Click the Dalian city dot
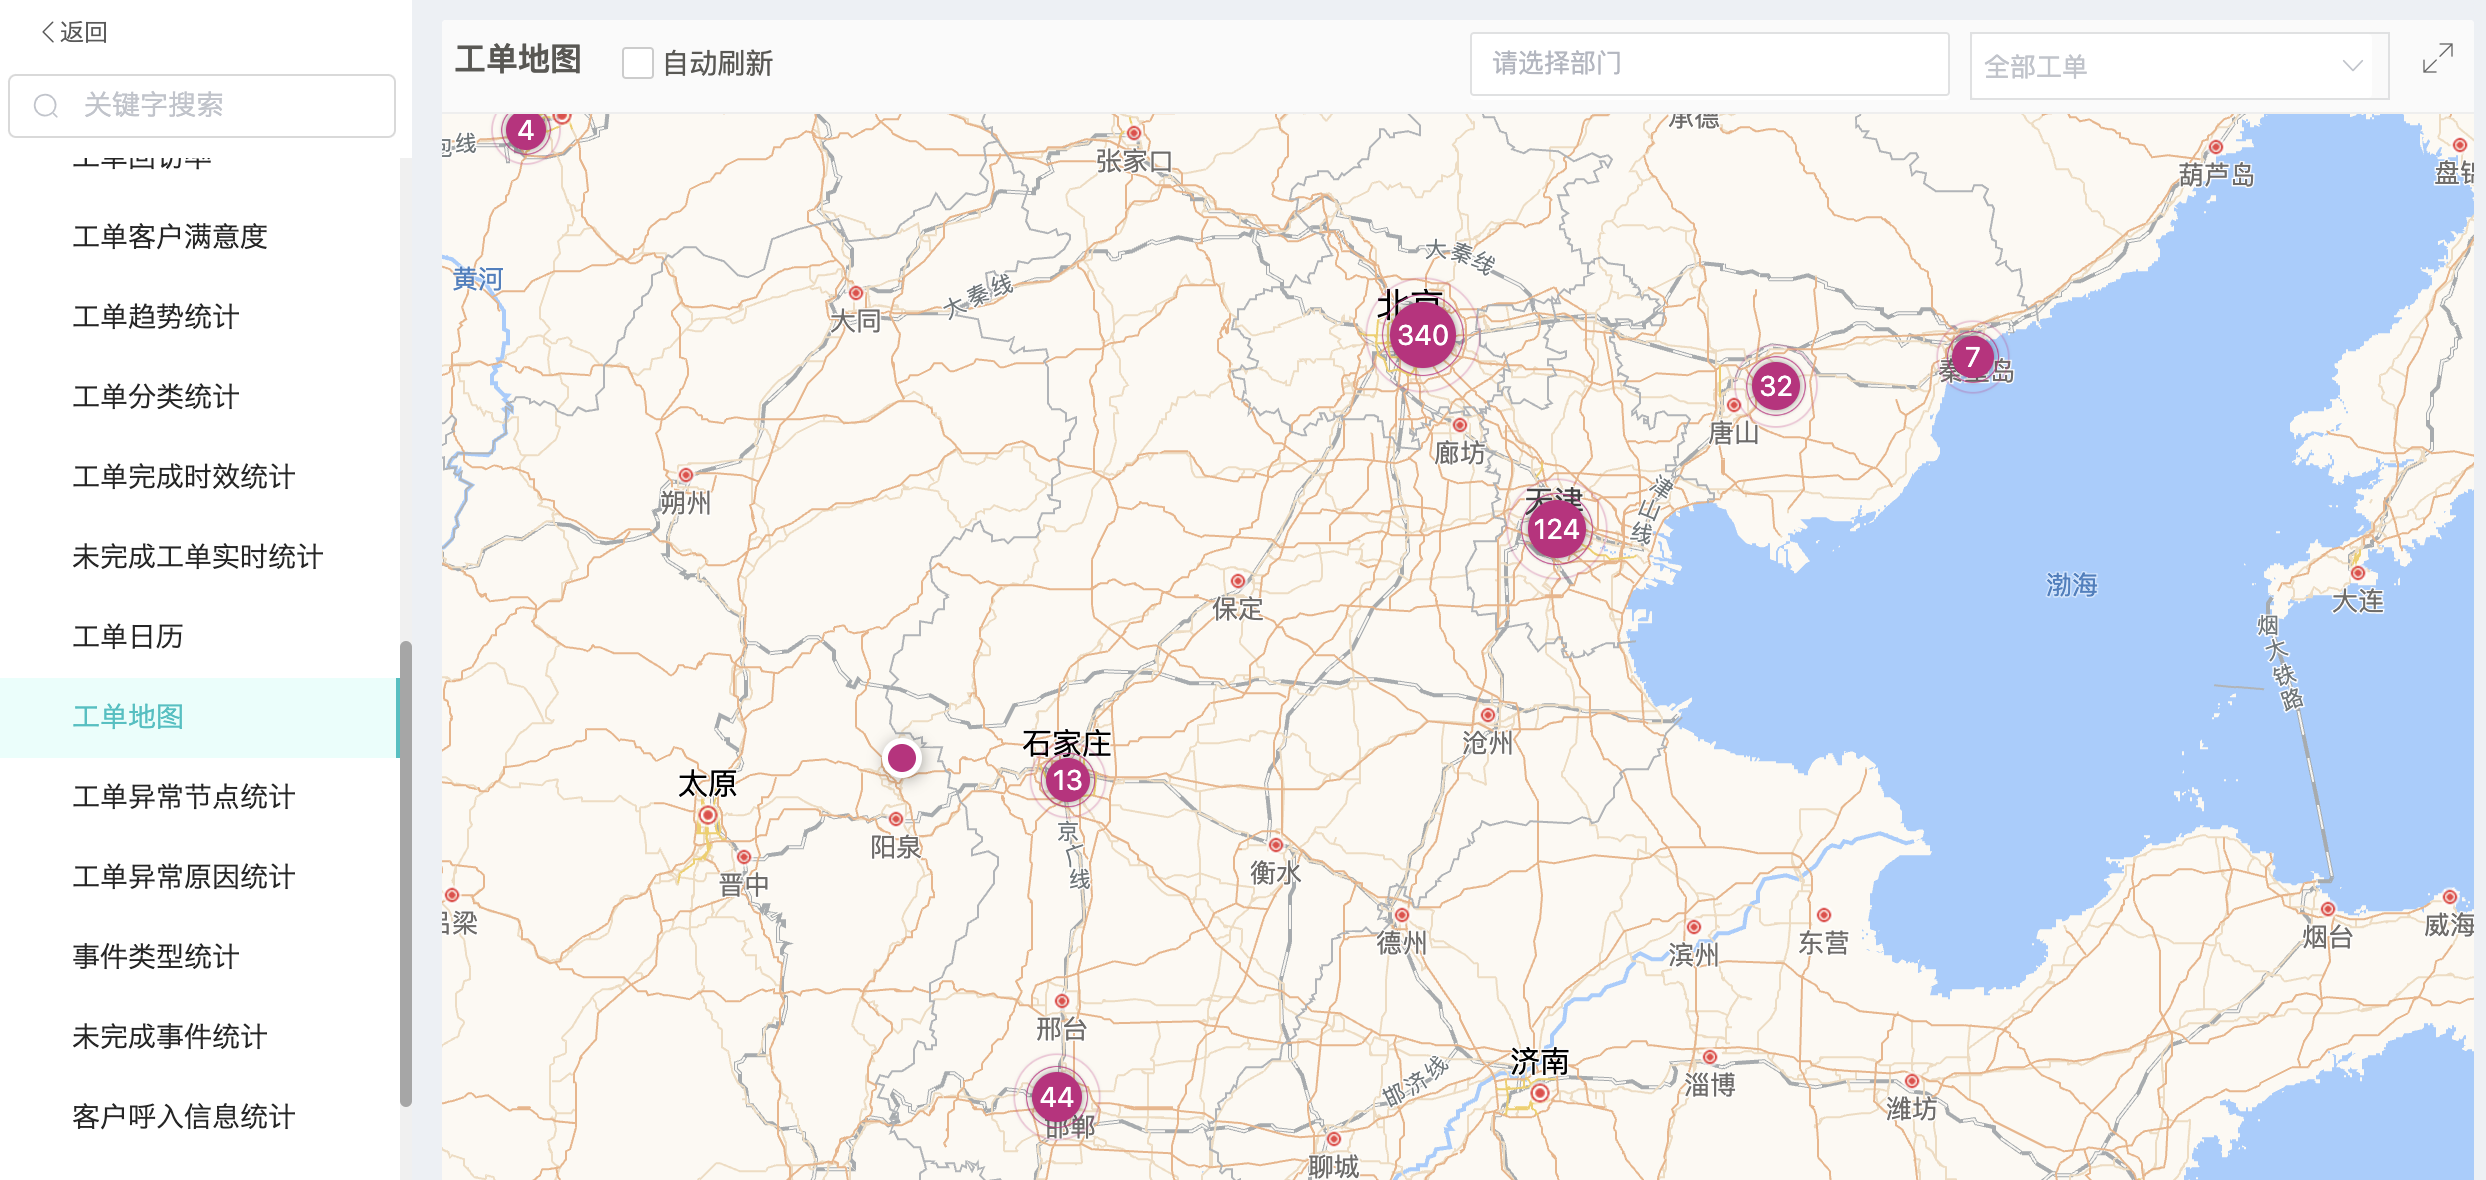The width and height of the screenshot is (2486, 1180). (2358, 573)
